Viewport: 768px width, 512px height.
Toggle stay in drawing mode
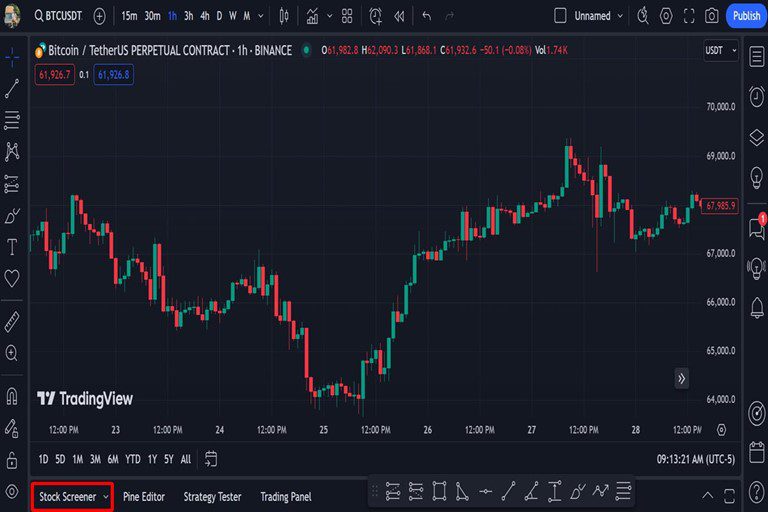click(12, 428)
